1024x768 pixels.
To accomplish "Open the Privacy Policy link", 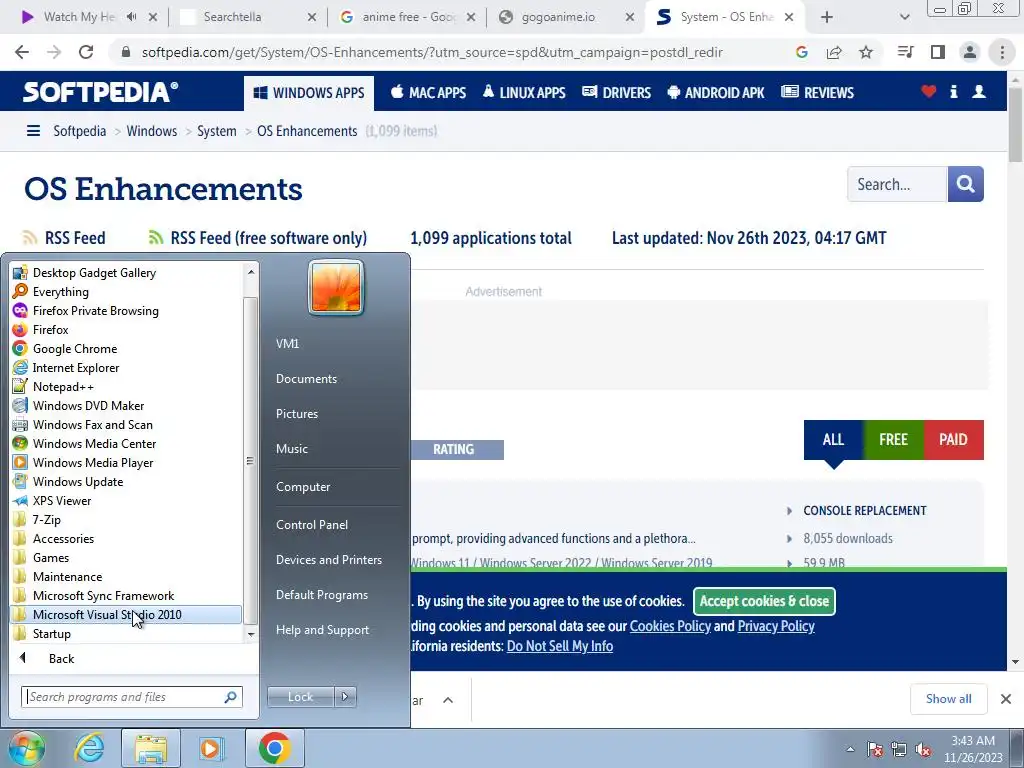I will [x=776, y=626].
